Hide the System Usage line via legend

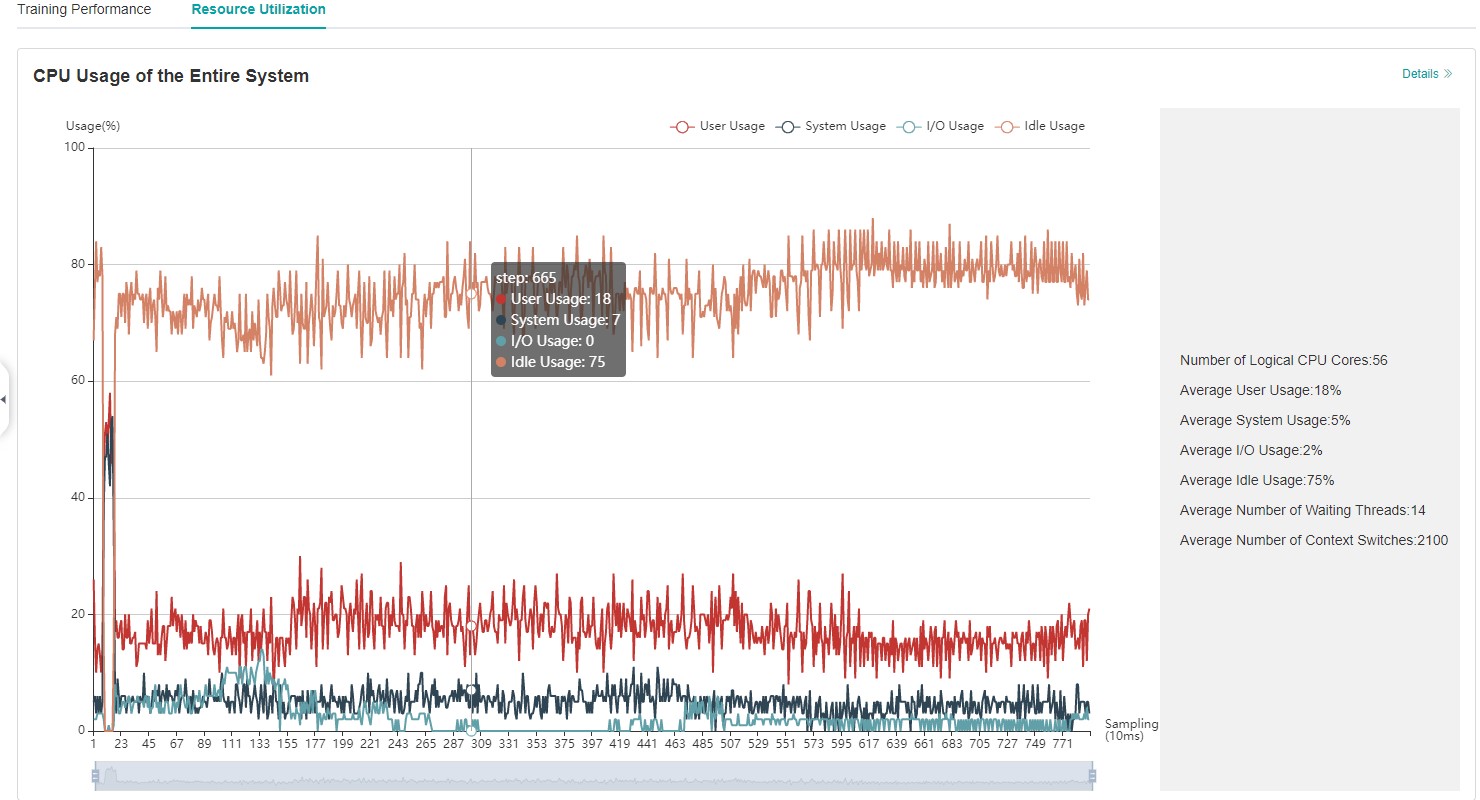(x=831, y=127)
